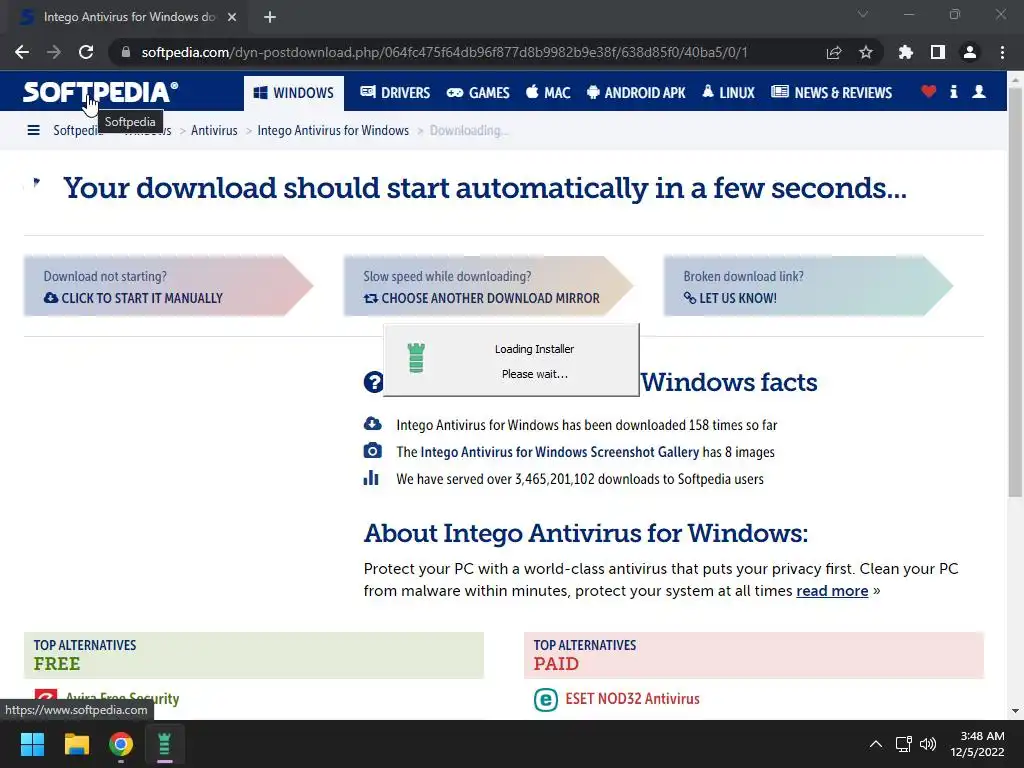Viewport: 1024px width, 768px height.
Task: Reload the current page
Action: (x=86, y=52)
